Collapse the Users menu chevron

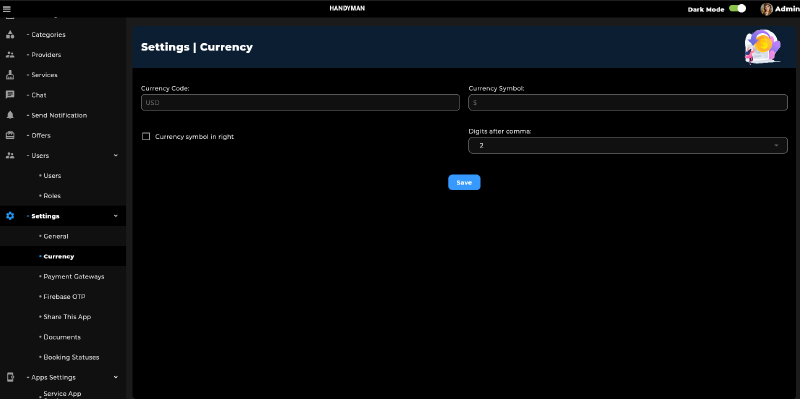coord(115,156)
